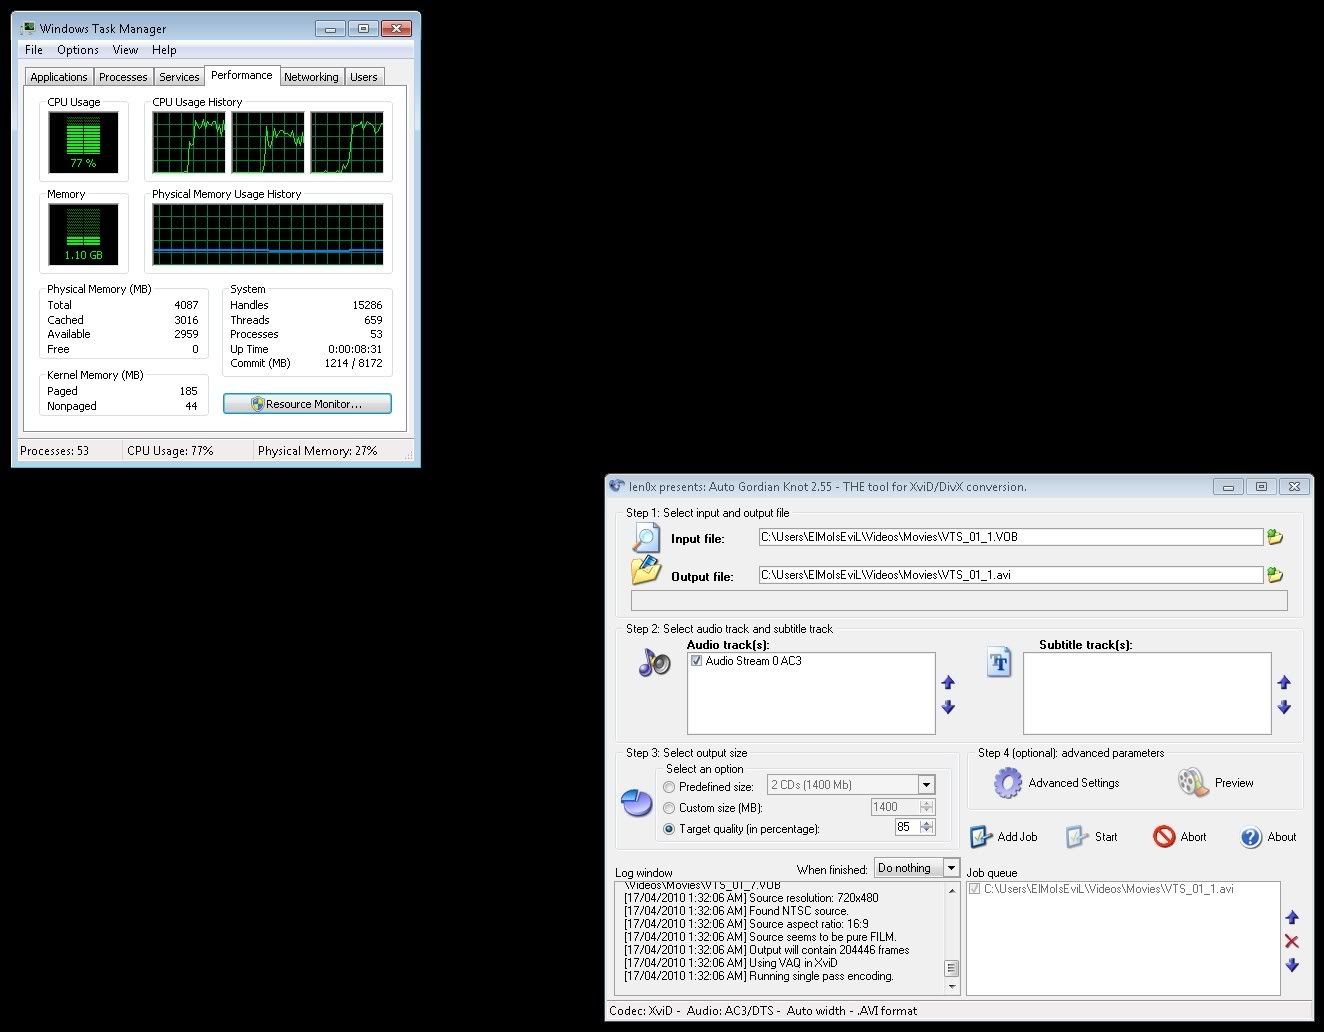Toggle Audio Stream 0 AC3 checkbox
The width and height of the screenshot is (1324, 1032).
pos(696,661)
